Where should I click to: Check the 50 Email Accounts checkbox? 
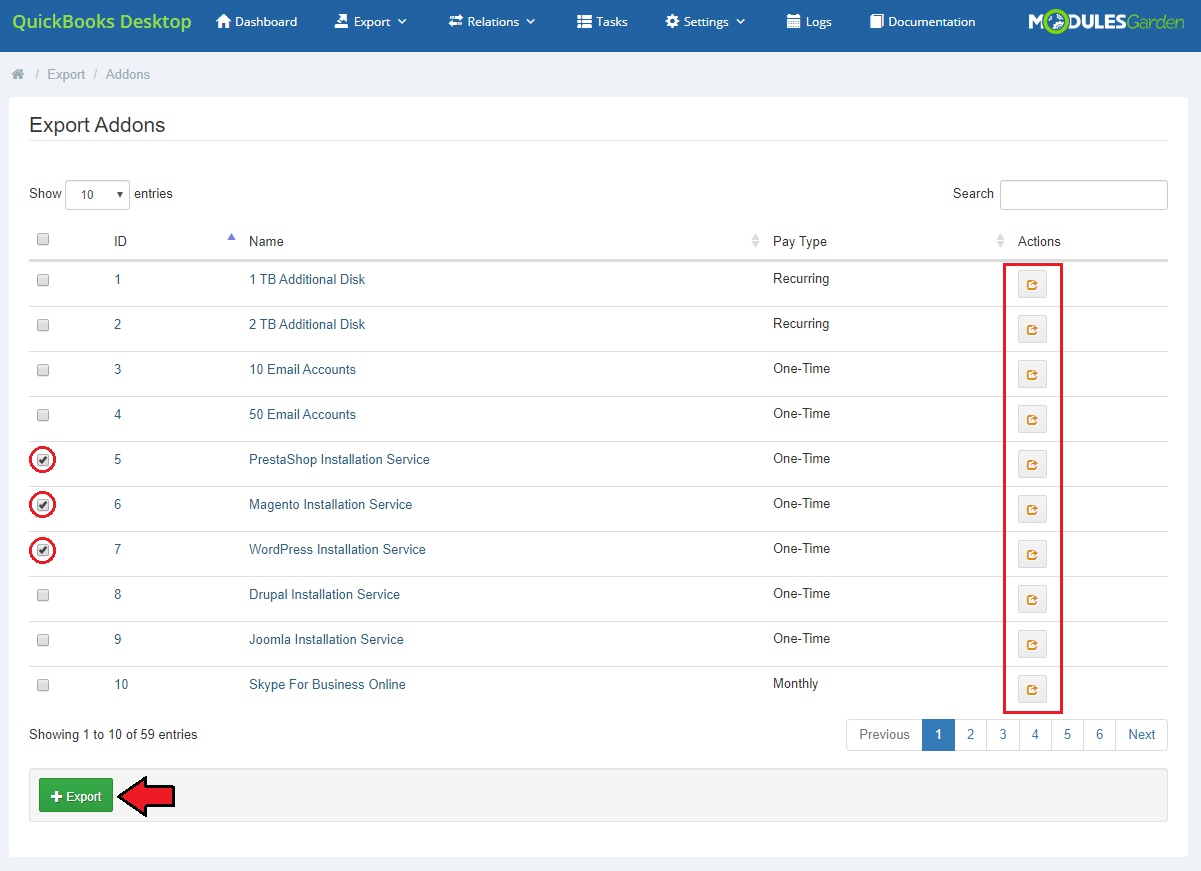[43, 415]
